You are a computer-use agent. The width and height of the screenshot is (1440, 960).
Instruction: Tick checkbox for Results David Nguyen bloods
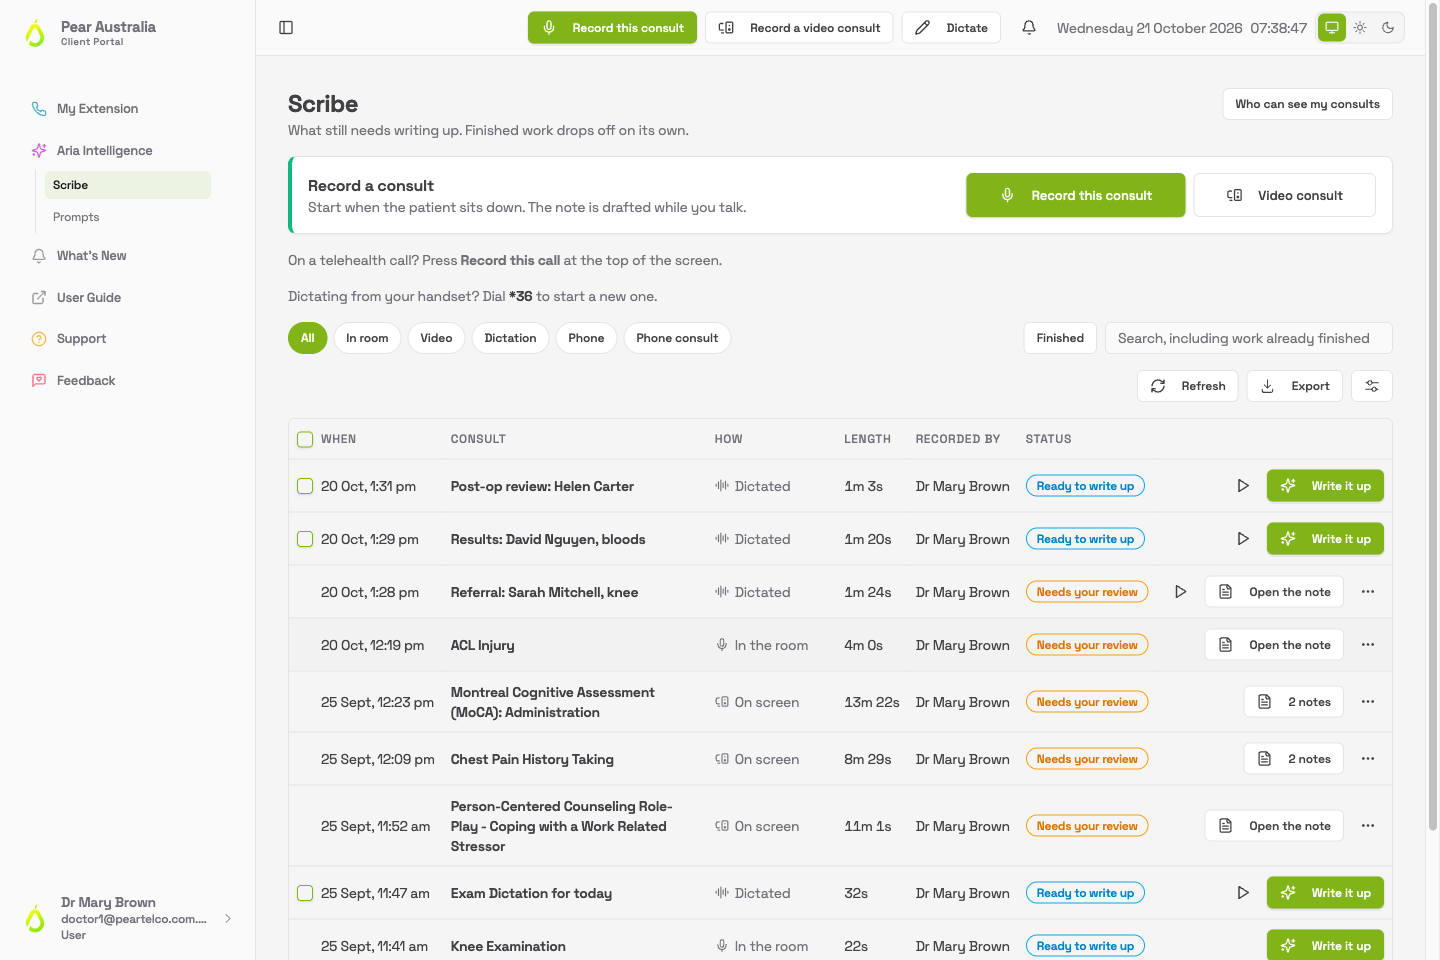click(x=305, y=539)
